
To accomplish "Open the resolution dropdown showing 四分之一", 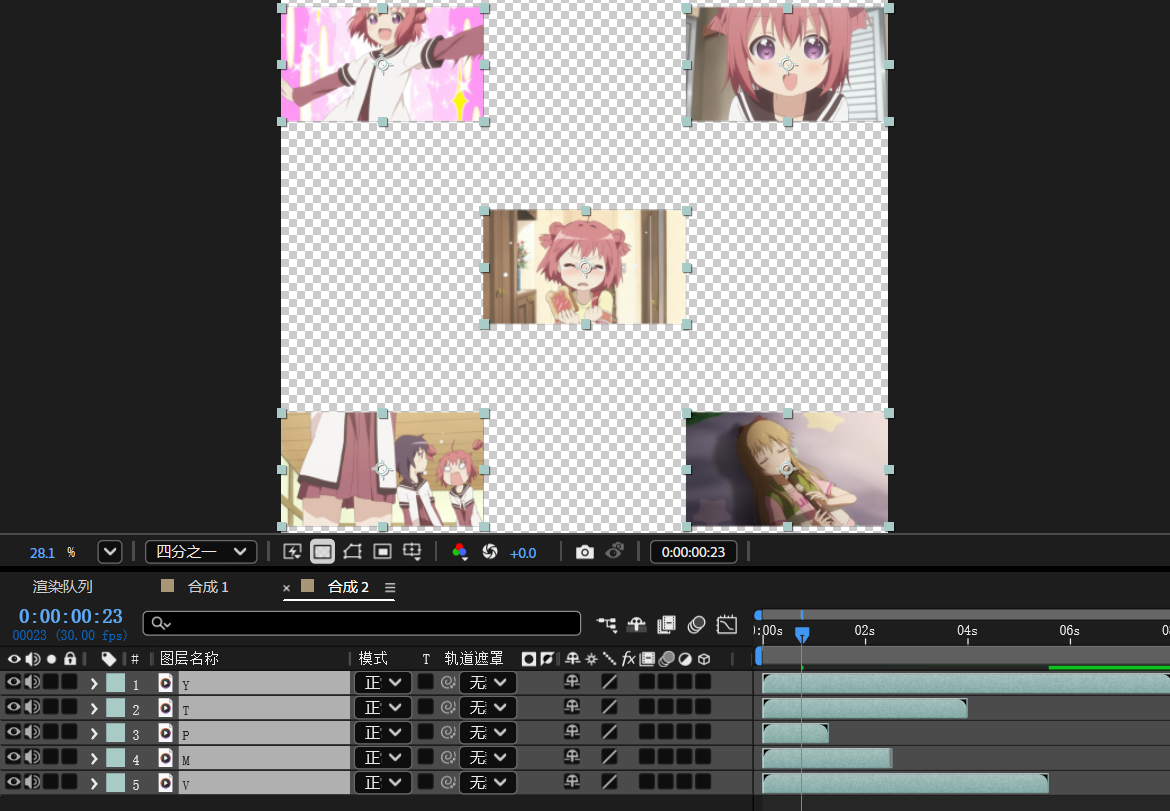I will point(201,552).
